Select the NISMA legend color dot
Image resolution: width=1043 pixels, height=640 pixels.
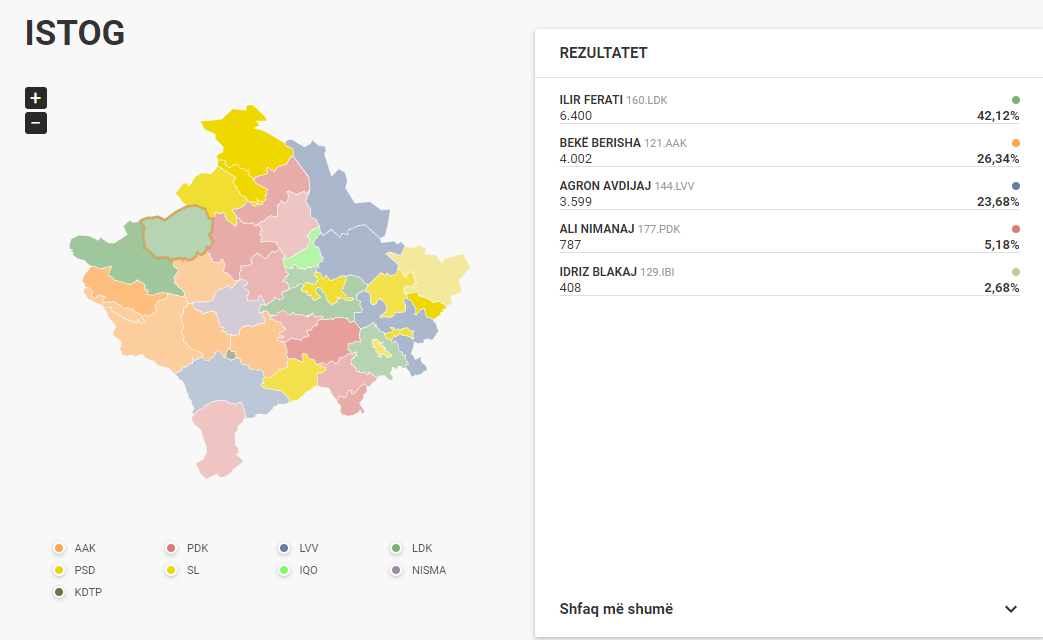coord(396,570)
